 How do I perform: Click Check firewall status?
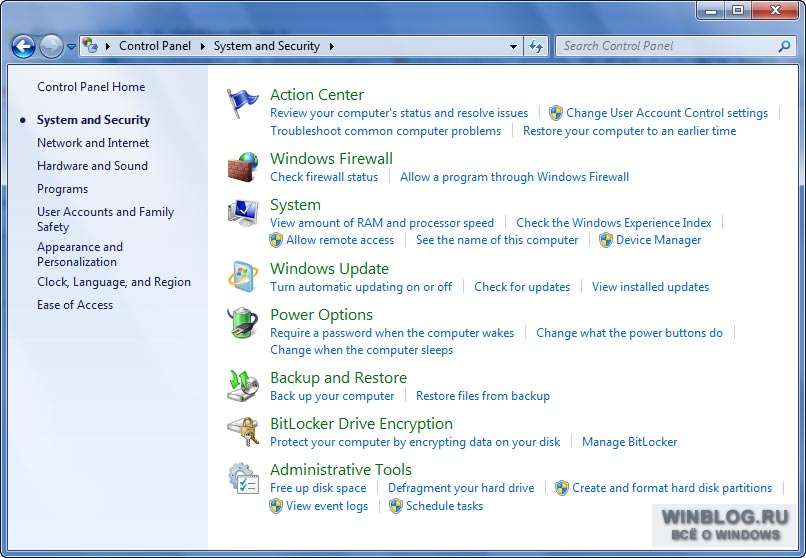[324, 177]
